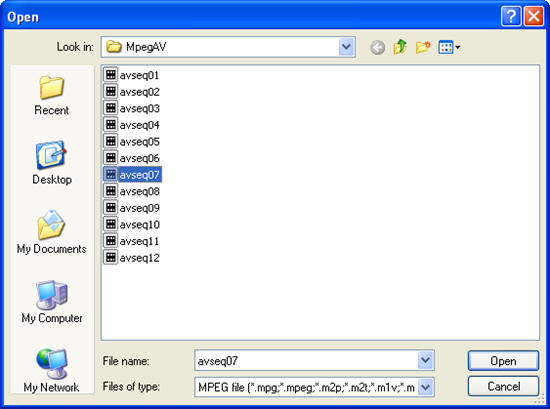Create a new folder

click(423, 47)
